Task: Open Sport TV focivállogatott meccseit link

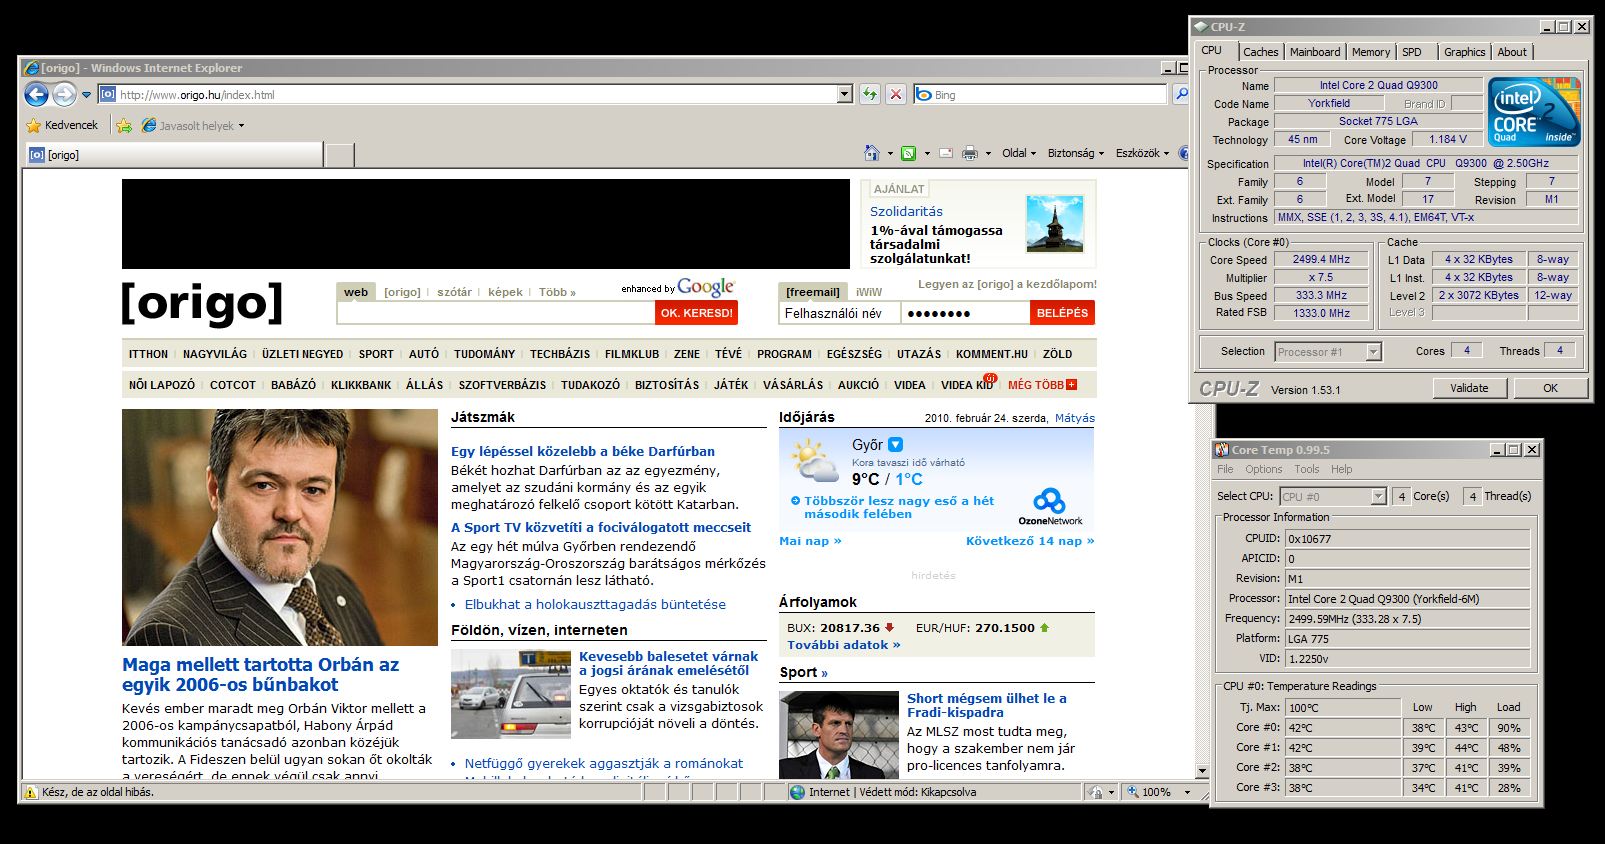Action: click(601, 527)
